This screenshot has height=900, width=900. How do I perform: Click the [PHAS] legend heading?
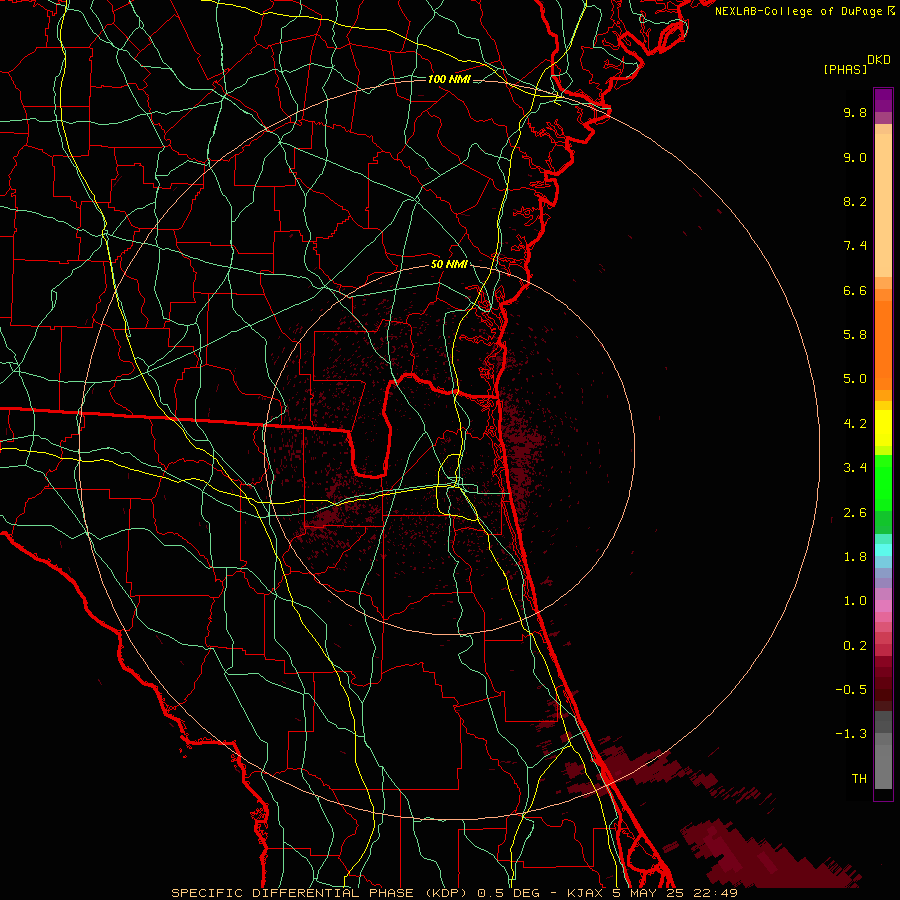(845, 70)
